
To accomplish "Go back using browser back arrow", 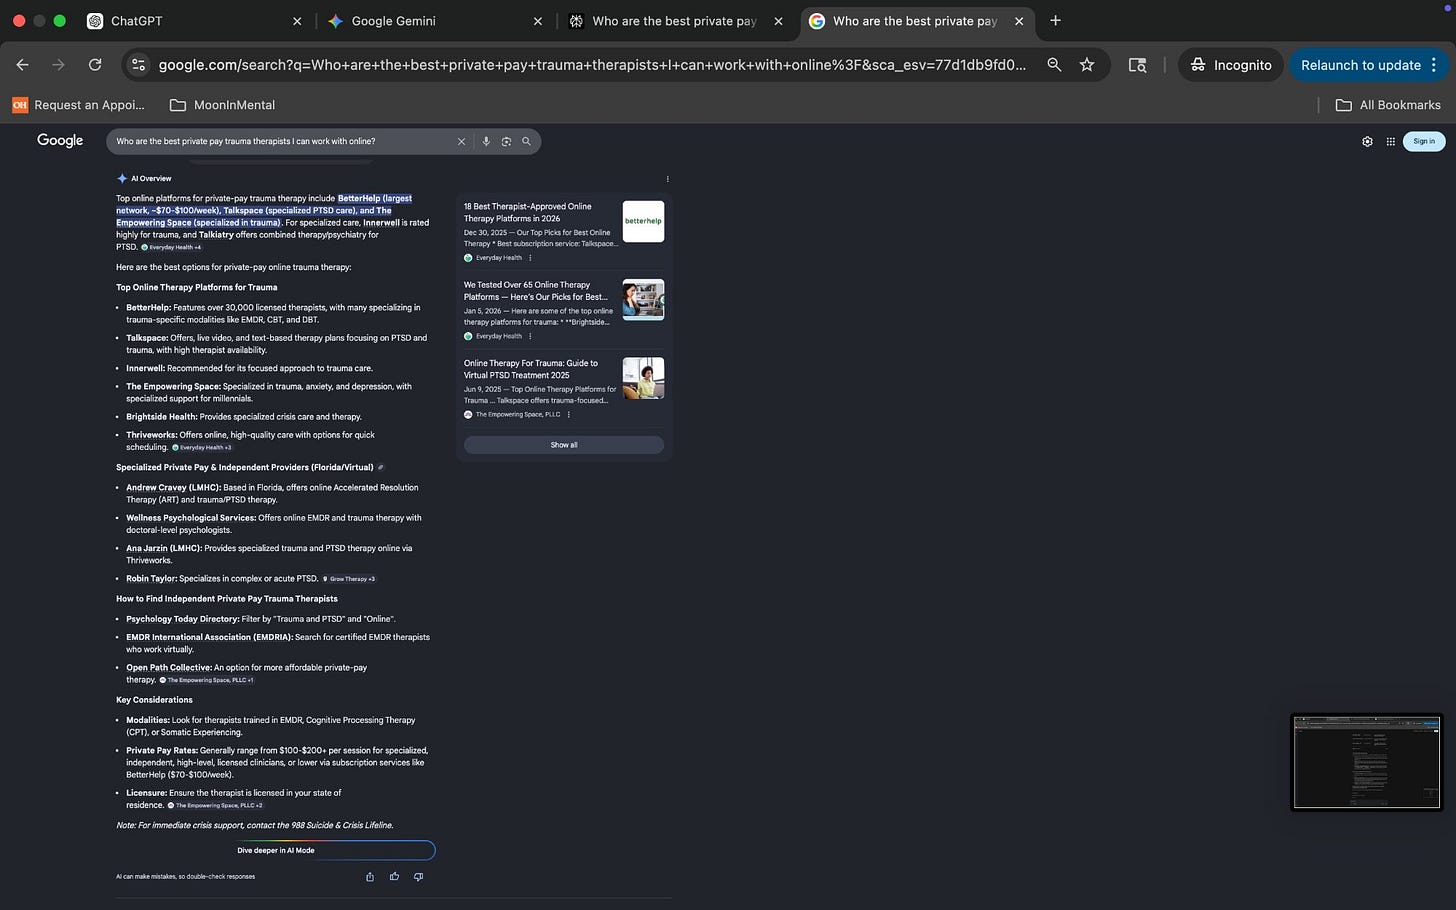I will click(22, 65).
